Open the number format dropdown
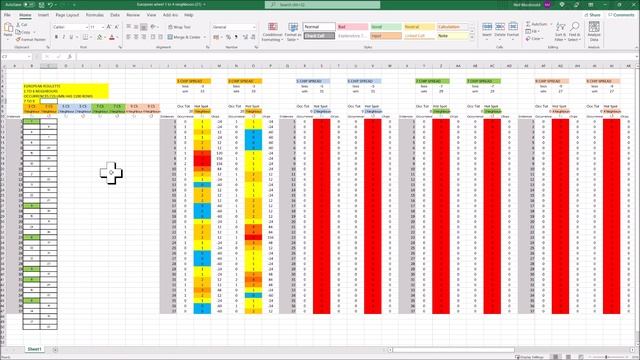This screenshot has height=360, width=640. coord(254,27)
